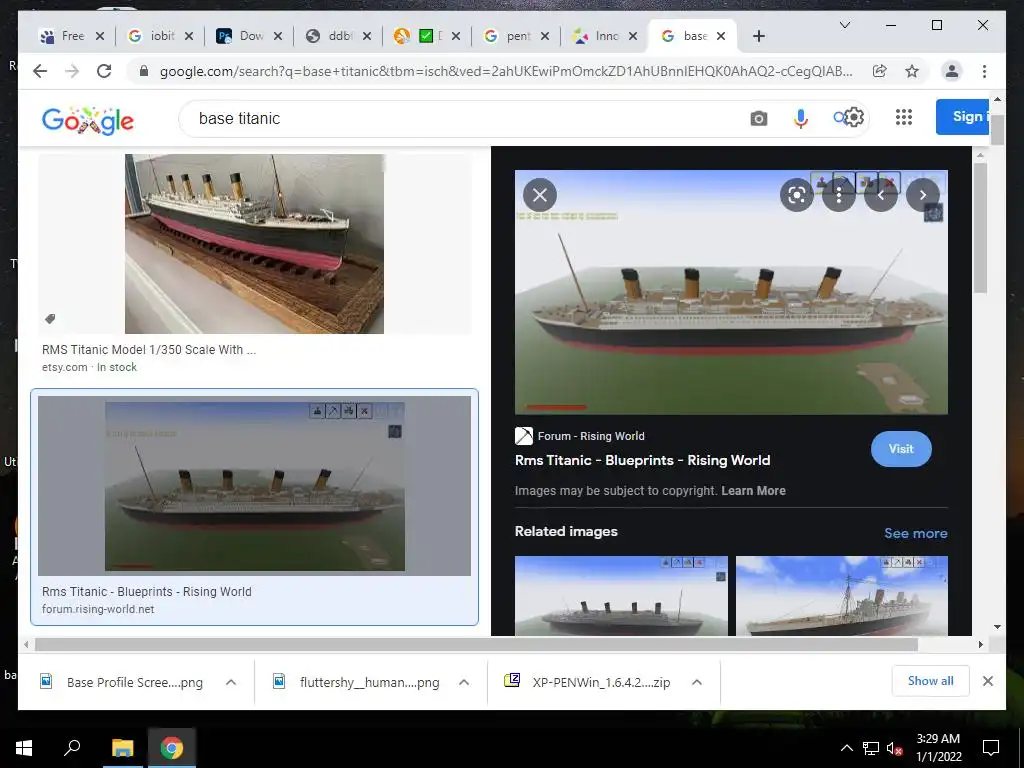Search by image with the camera icon
Image resolution: width=1024 pixels, height=768 pixels.
point(758,119)
